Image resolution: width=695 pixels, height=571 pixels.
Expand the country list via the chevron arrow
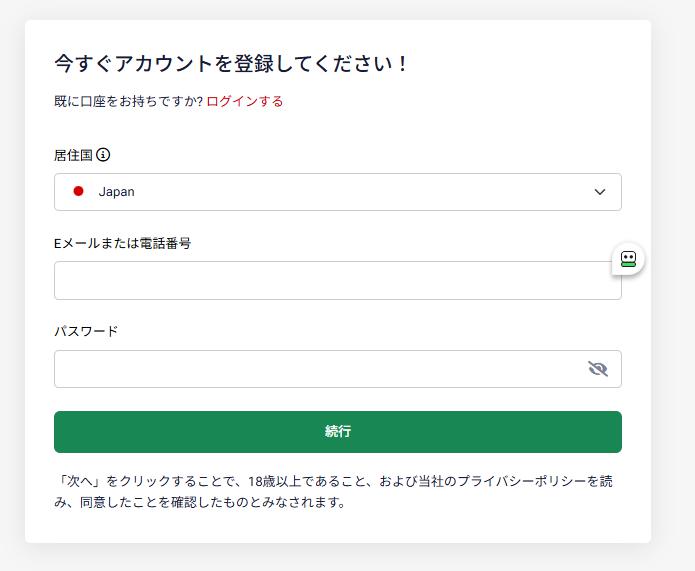click(600, 192)
